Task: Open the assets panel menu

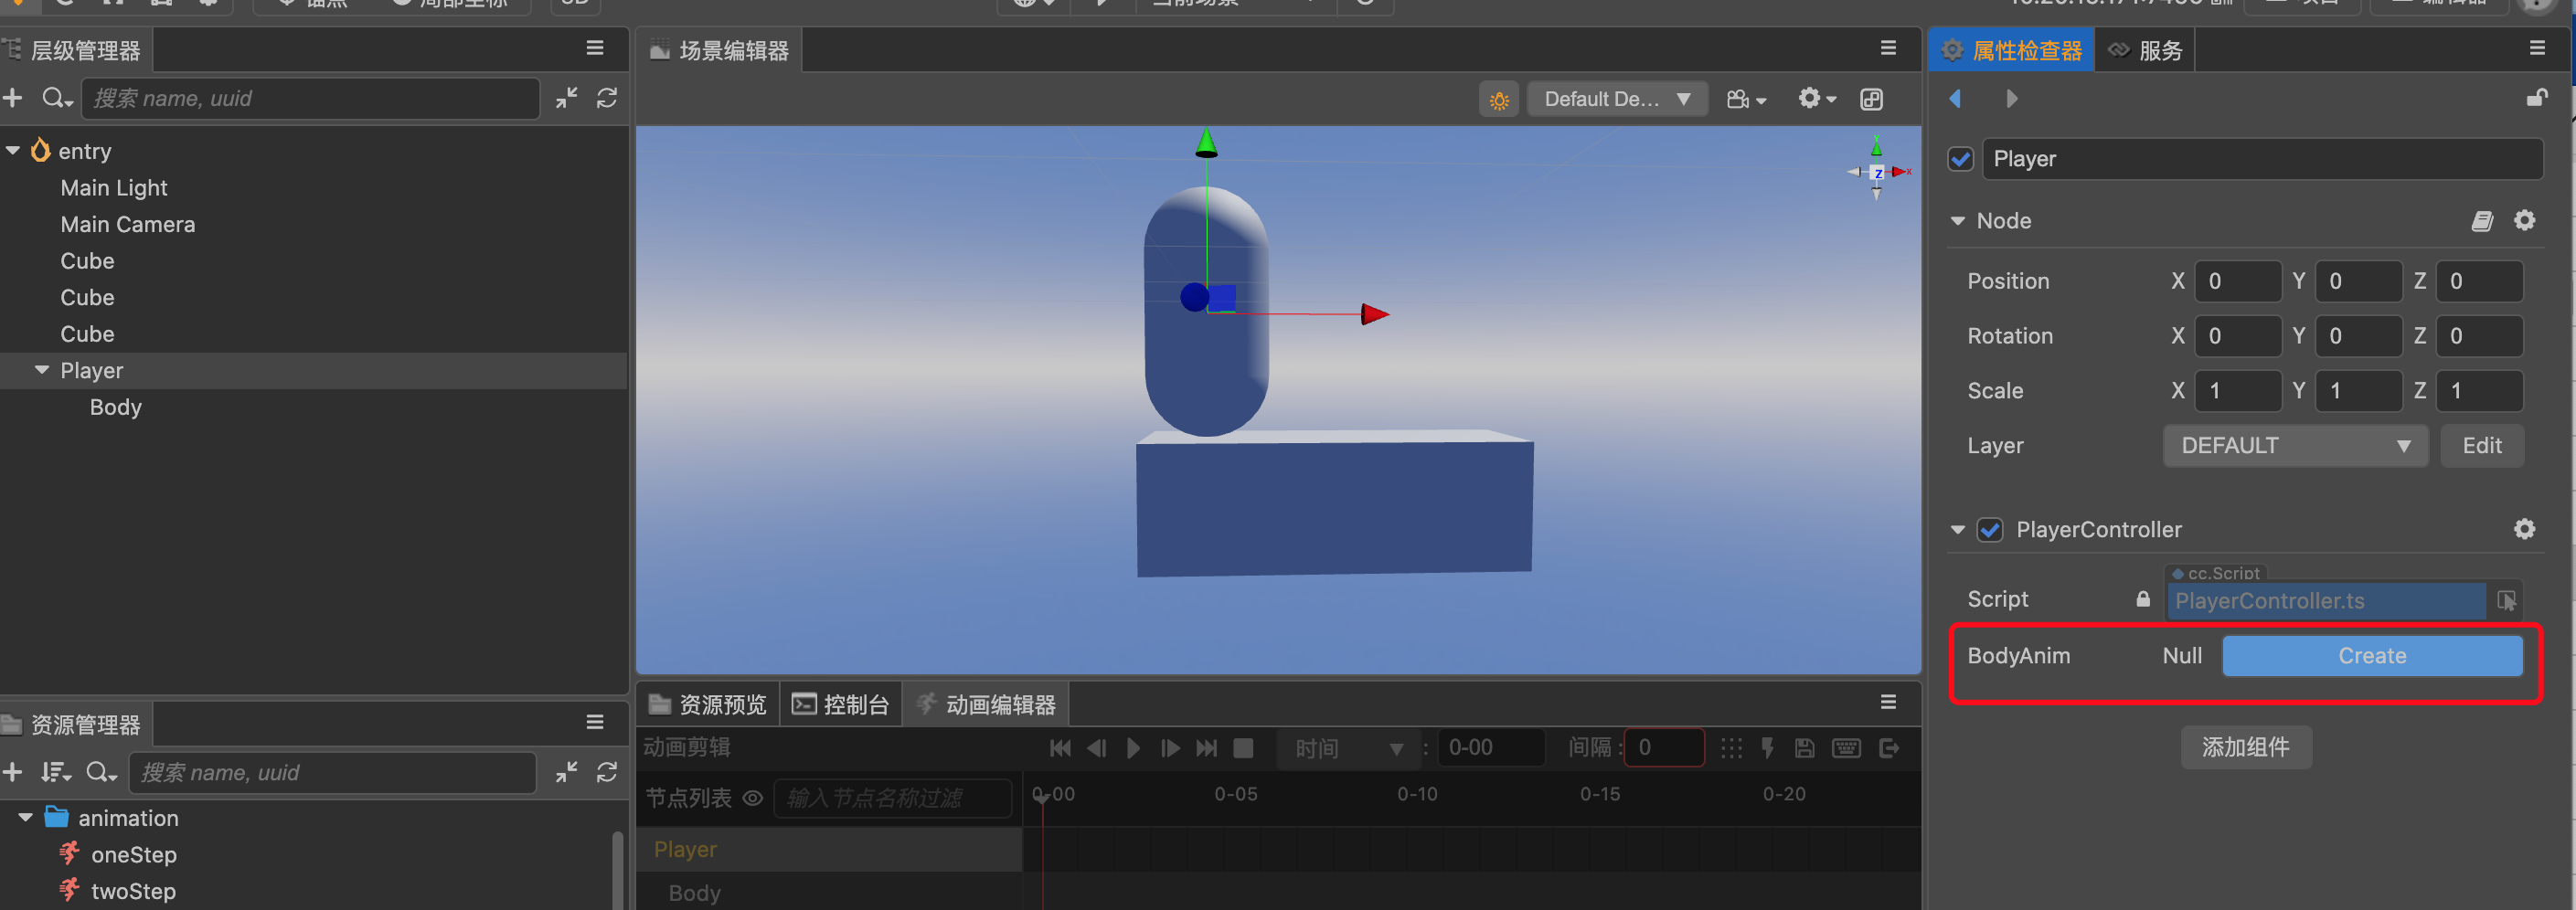Action: (x=595, y=722)
